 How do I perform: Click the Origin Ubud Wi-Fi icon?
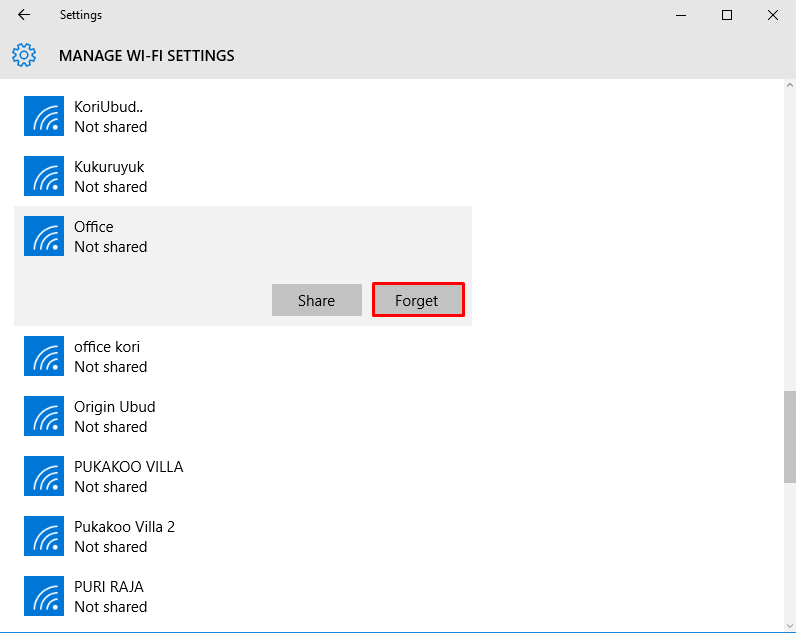(44, 416)
